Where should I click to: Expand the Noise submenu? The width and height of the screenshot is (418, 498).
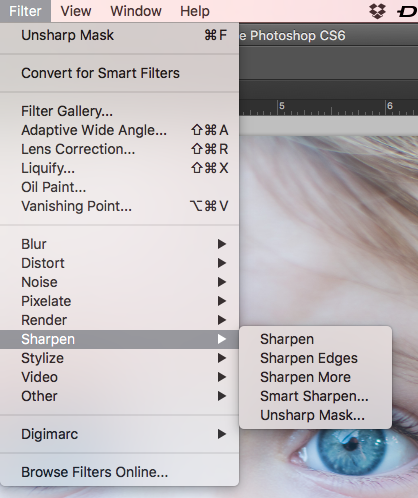point(119,282)
